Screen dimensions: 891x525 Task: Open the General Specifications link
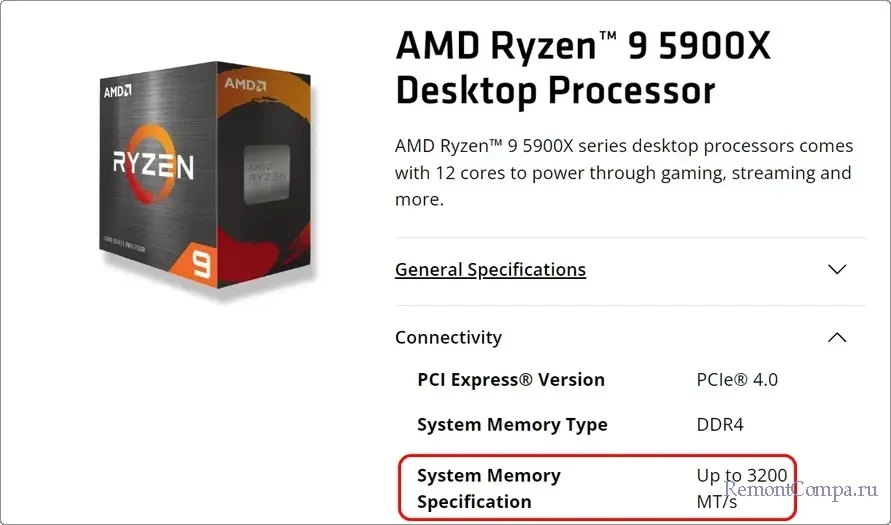click(490, 270)
